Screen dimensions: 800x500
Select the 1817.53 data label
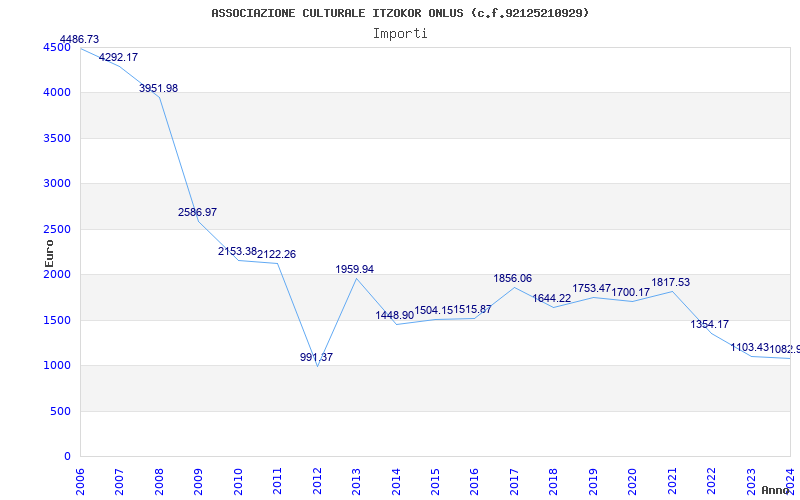pyautogui.click(x=671, y=282)
